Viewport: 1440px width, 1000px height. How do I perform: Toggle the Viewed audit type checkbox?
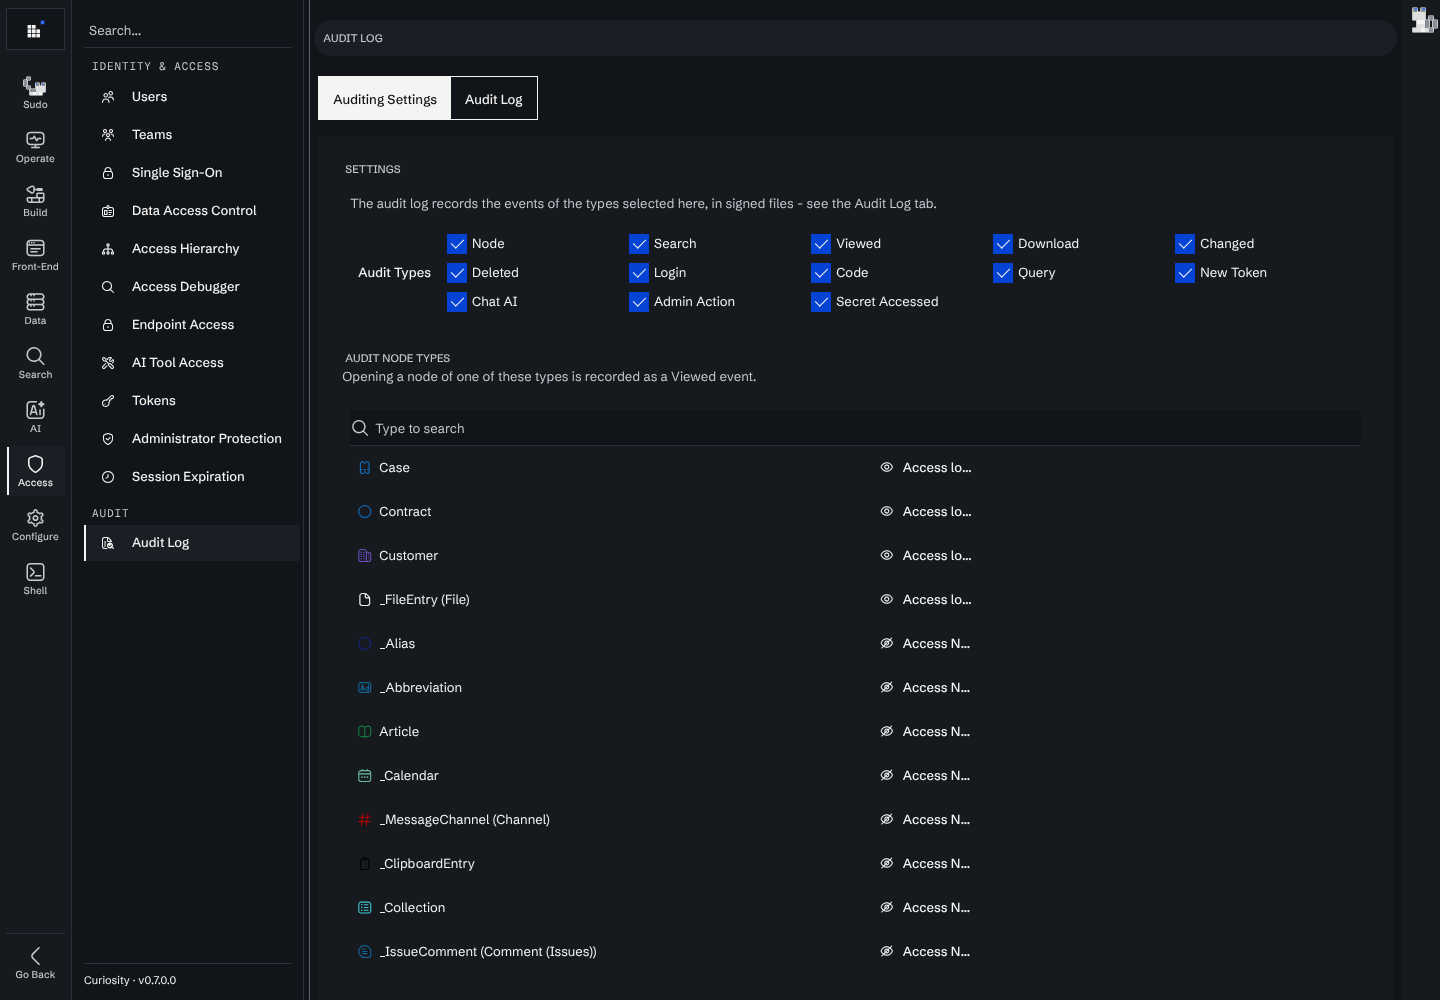point(821,243)
